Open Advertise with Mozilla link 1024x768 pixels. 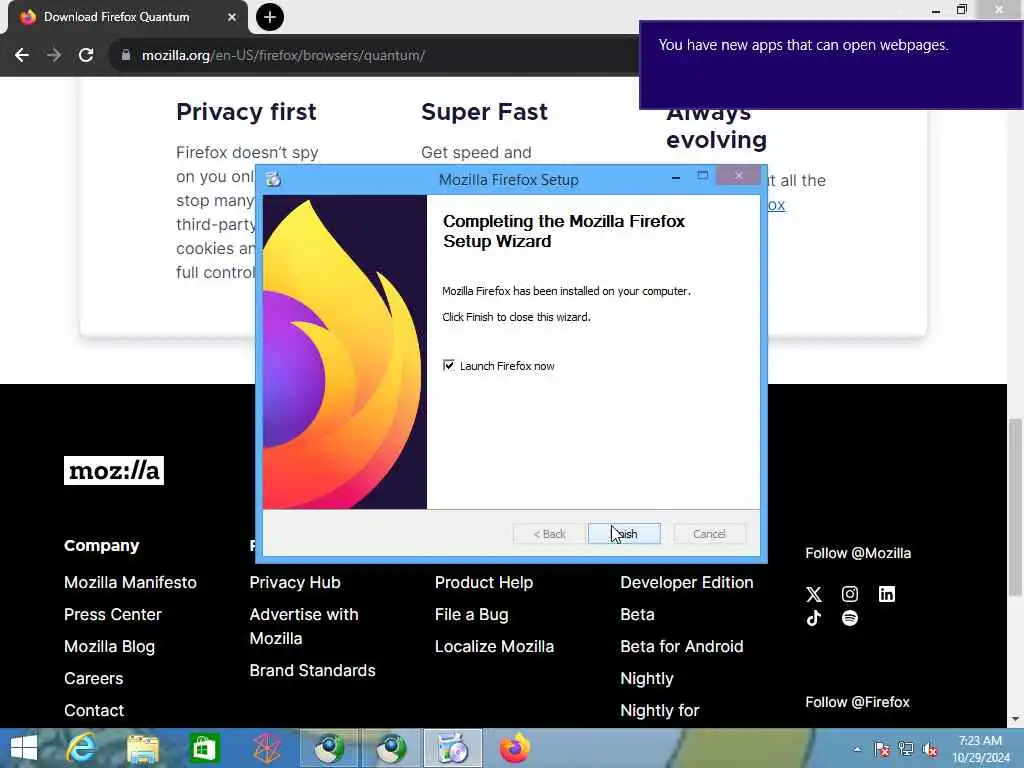coord(304,626)
